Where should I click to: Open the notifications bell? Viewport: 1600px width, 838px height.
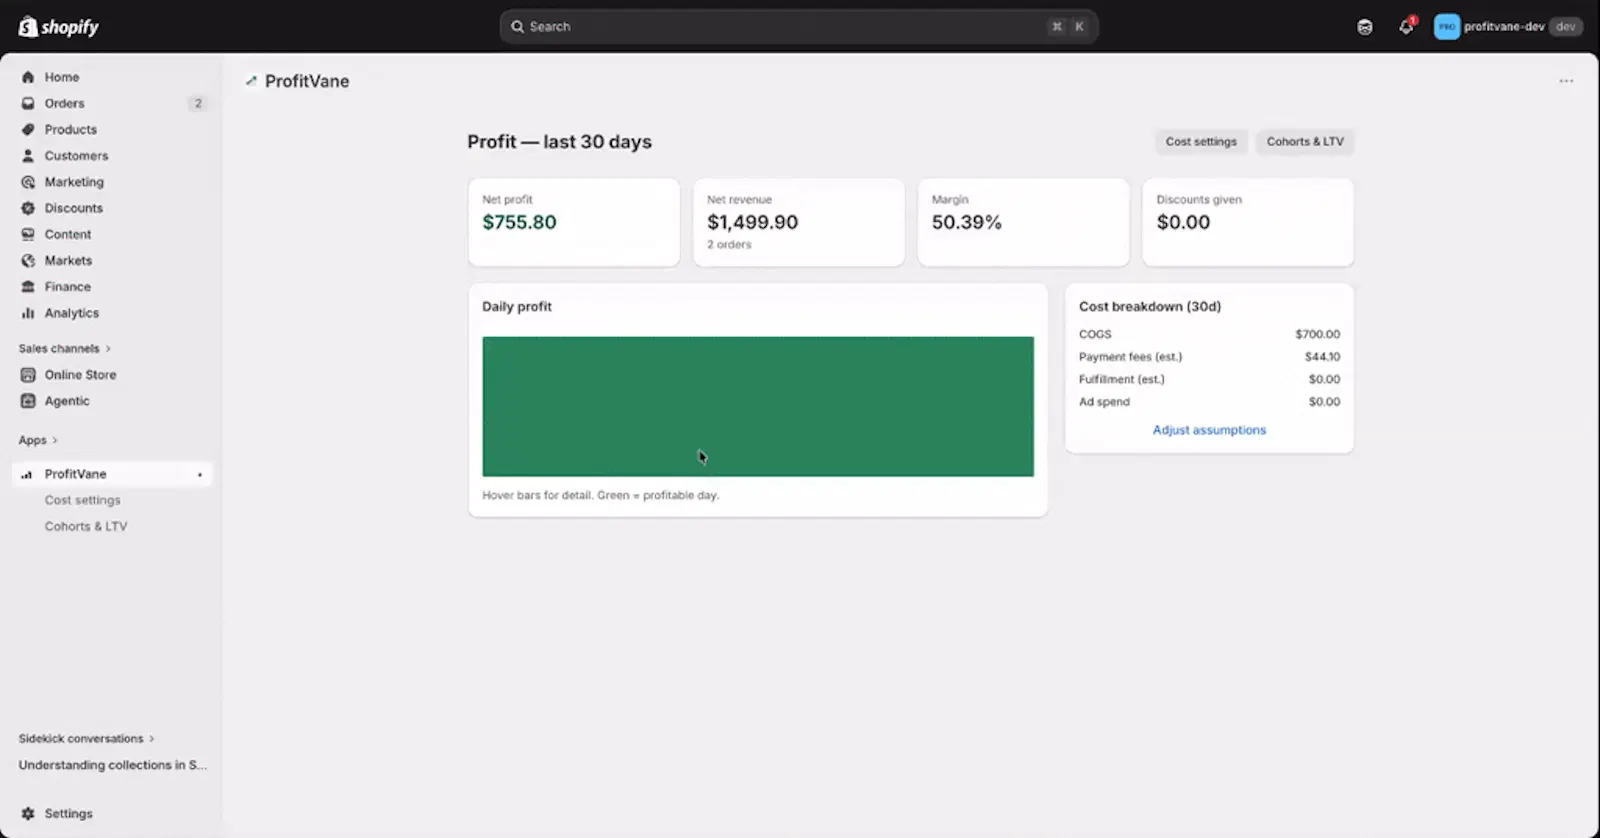pyautogui.click(x=1406, y=27)
